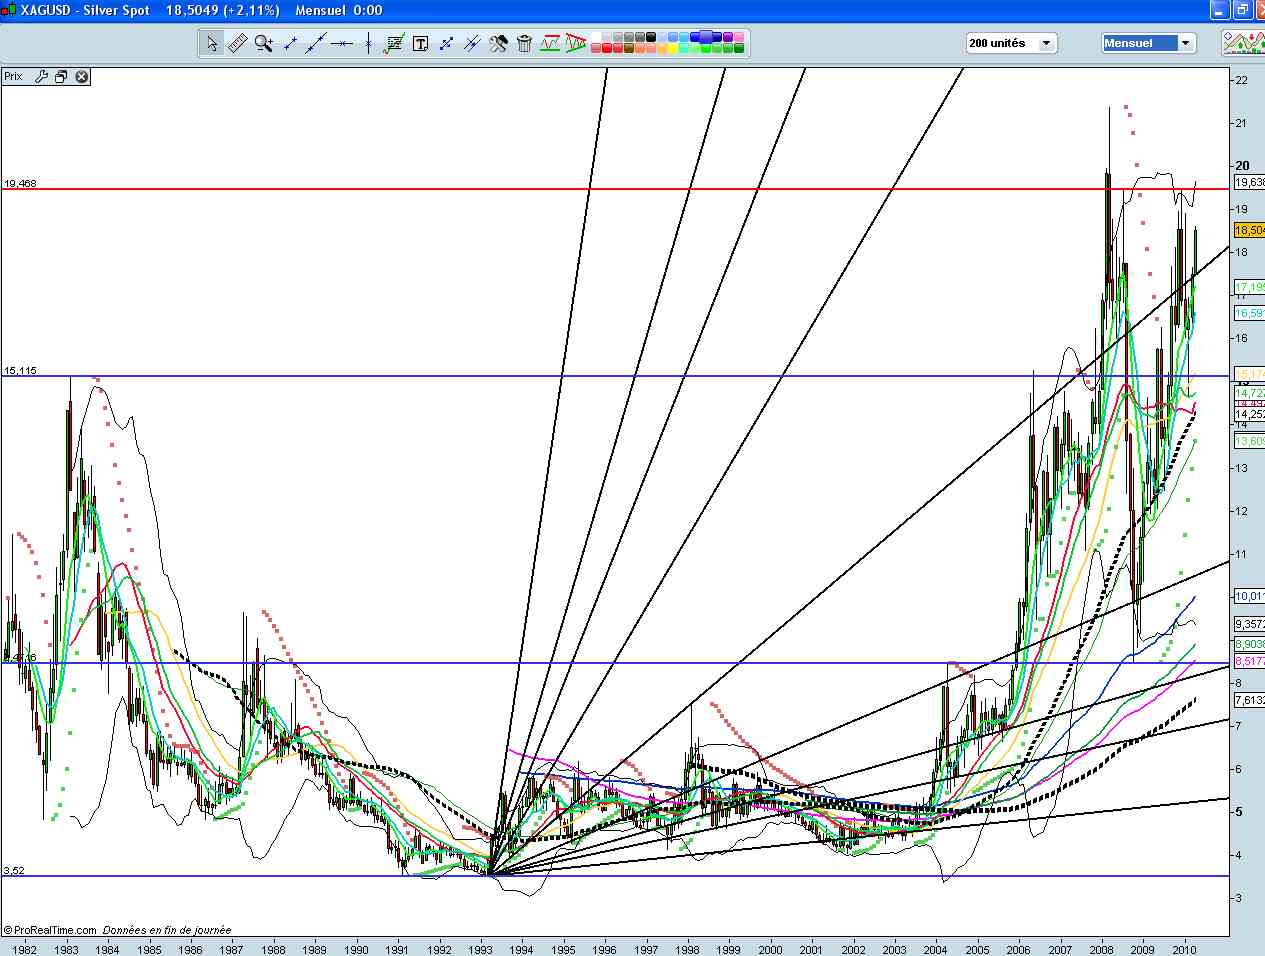Open the hammer and wrench tools icon
Viewport: 1265px width, 956px height.
[x=499, y=43]
